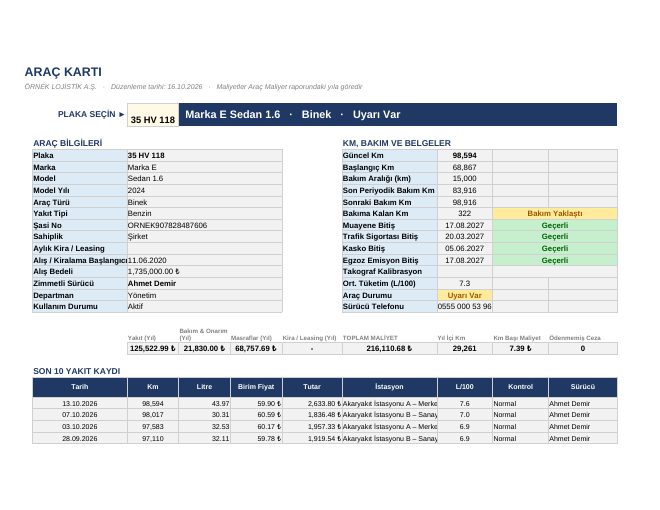Select Kullanım Durumu value Aktif
Image resolution: width=660 pixels, height=510 pixels.
(205, 306)
